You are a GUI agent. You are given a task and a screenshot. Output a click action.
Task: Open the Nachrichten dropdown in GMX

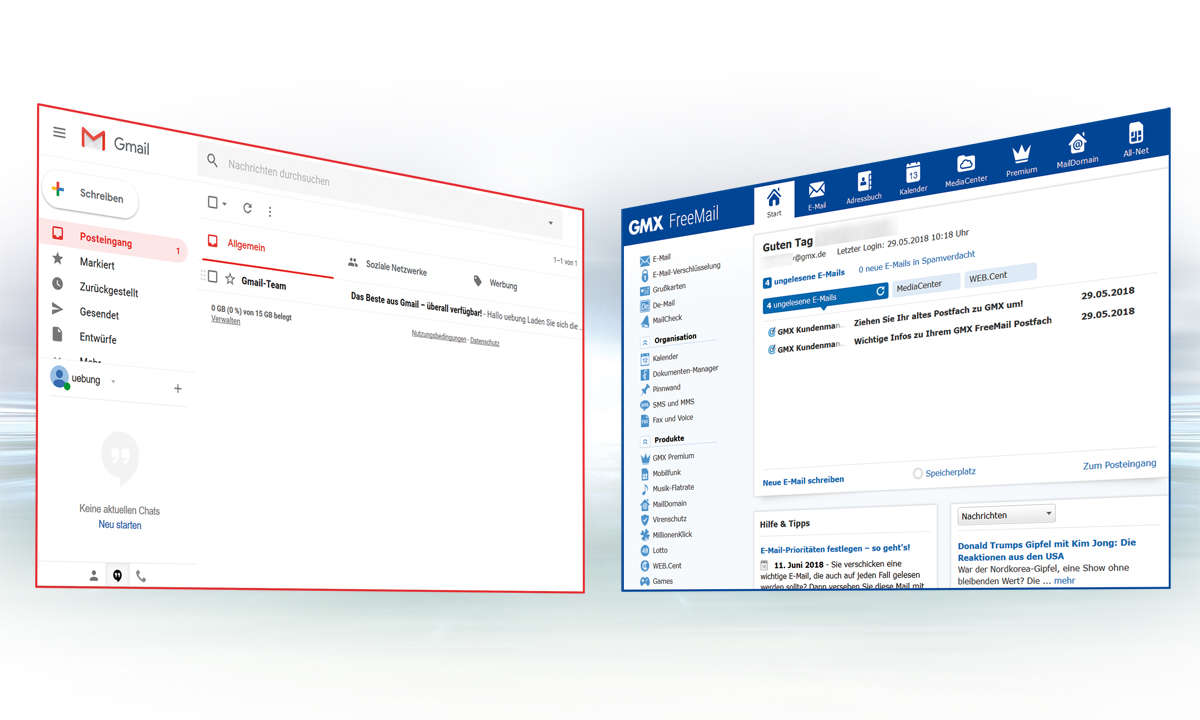point(1006,515)
